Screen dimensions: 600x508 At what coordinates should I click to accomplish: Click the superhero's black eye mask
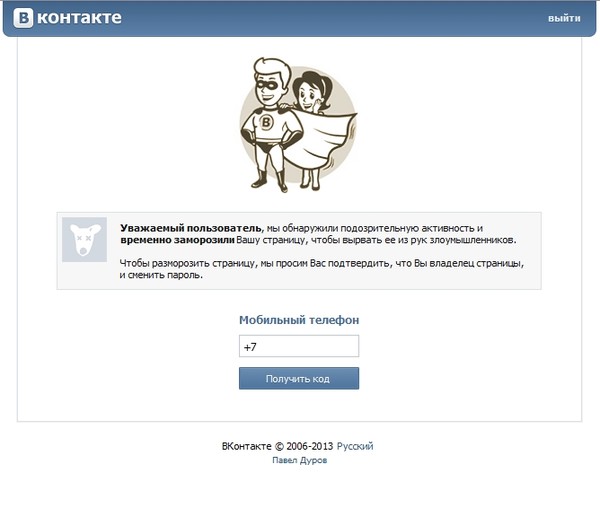pyautogui.click(x=271, y=84)
